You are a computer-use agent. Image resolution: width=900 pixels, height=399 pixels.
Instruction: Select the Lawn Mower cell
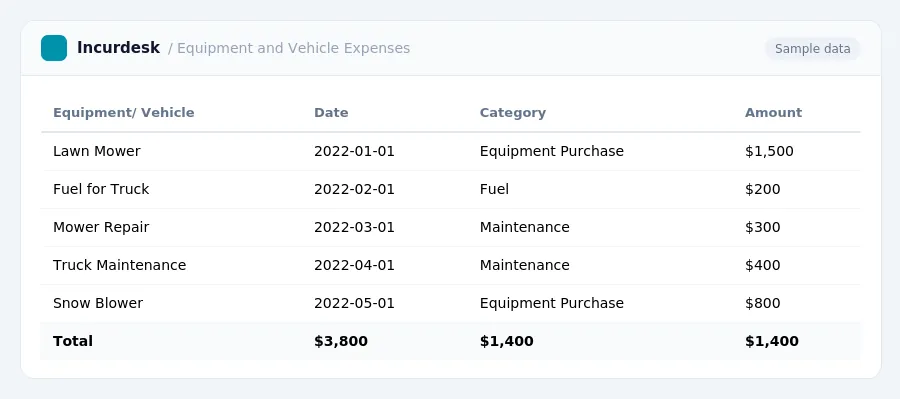coord(96,151)
